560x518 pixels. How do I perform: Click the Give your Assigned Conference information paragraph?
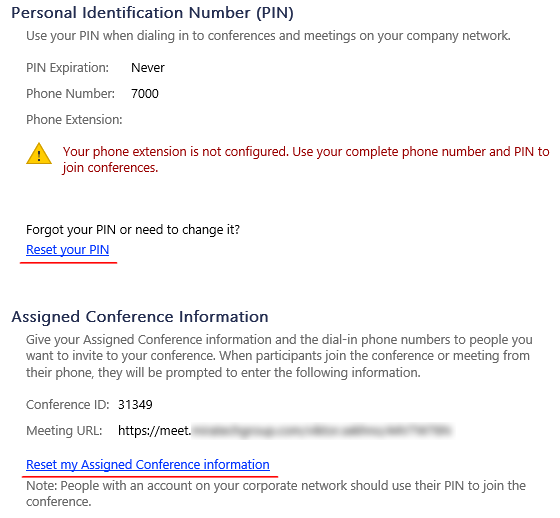click(x=279, y=356)
